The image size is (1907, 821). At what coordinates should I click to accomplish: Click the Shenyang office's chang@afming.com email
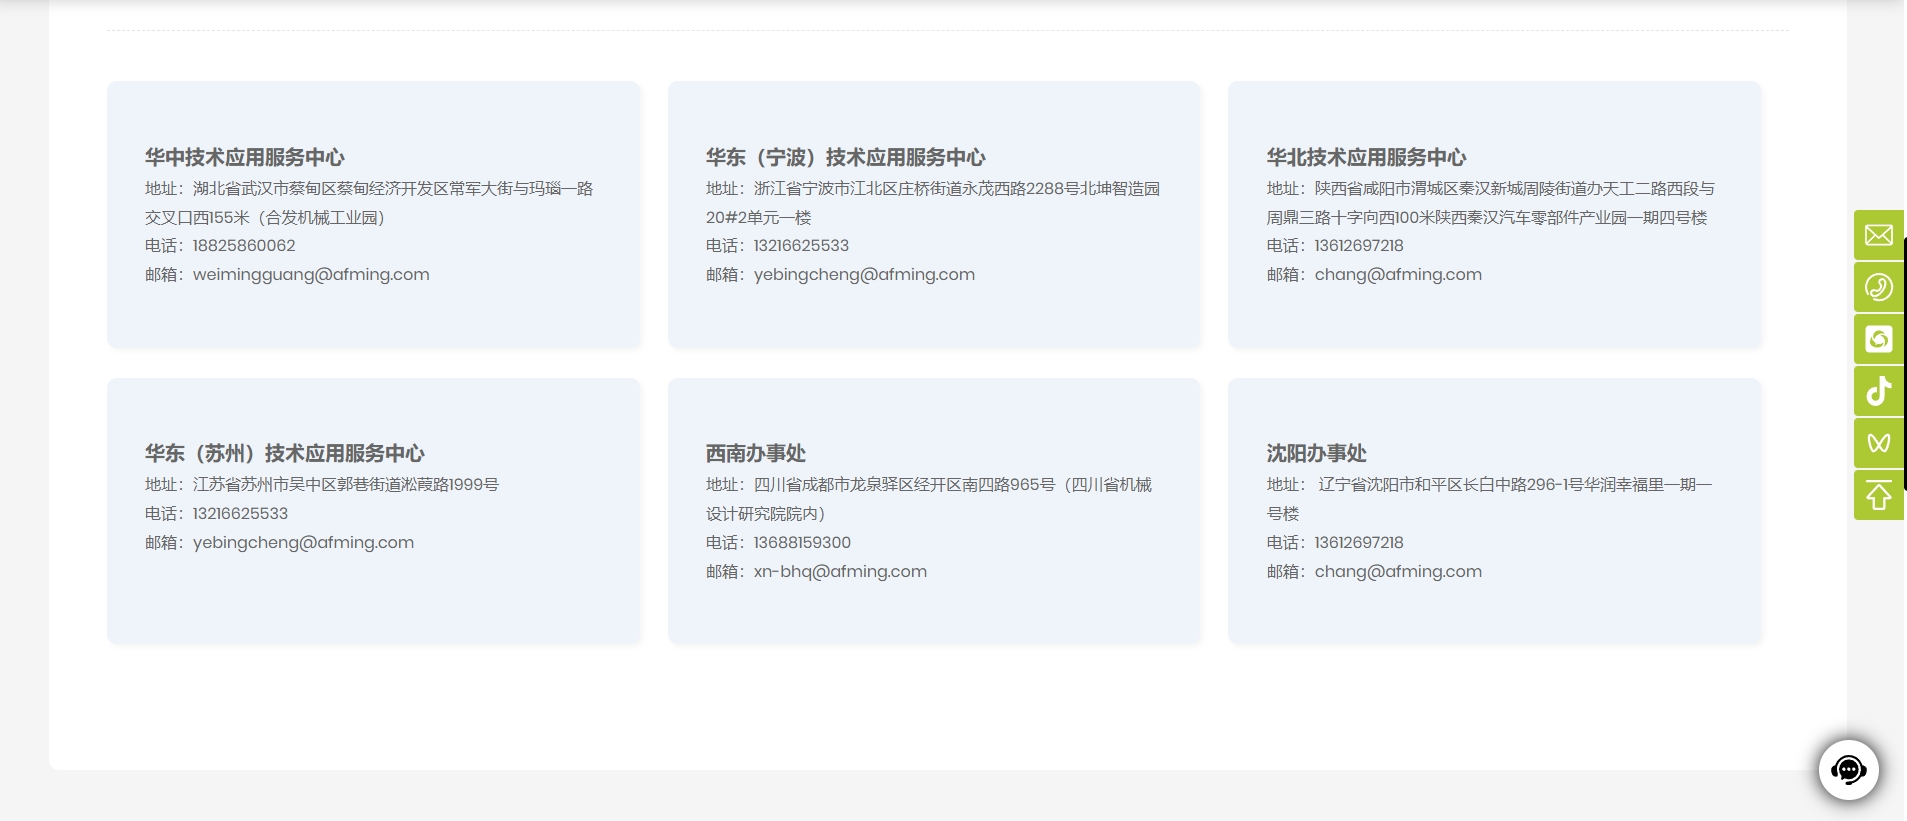click(1397, 571)
